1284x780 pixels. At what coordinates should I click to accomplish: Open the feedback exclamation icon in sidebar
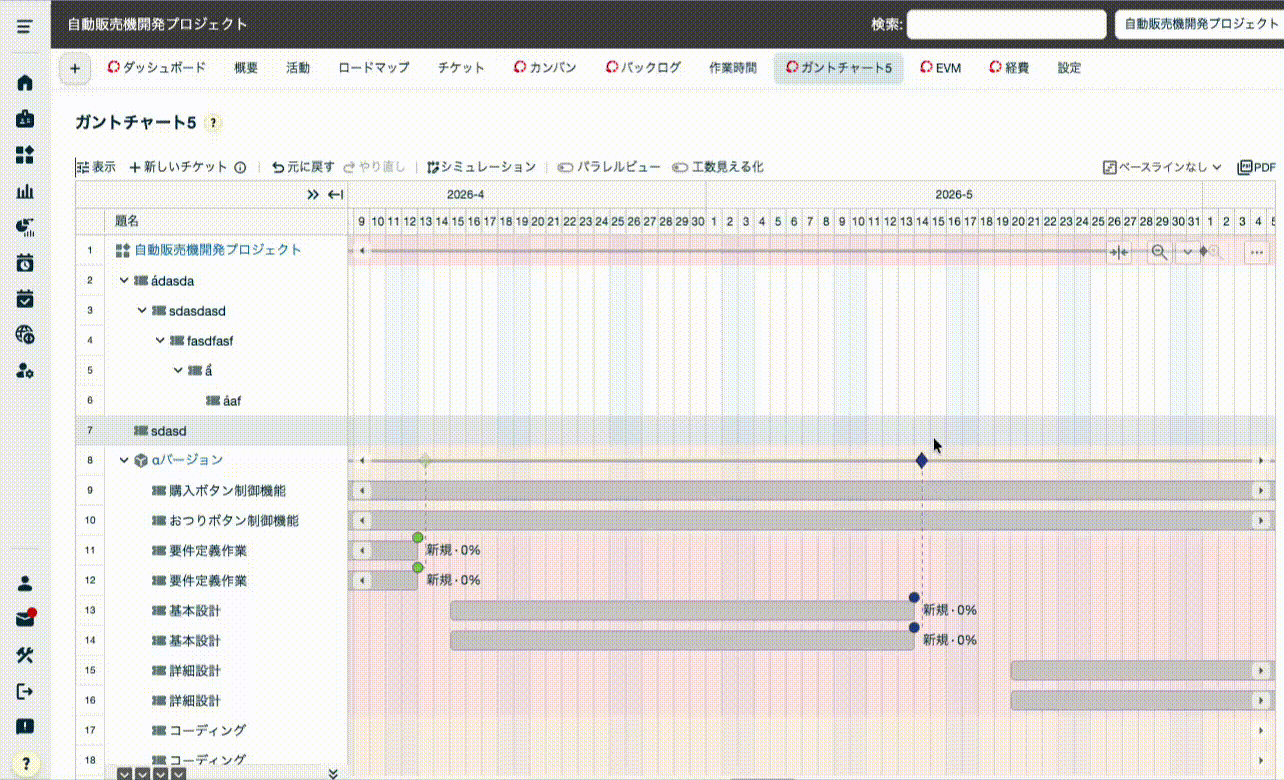[25, 727]
